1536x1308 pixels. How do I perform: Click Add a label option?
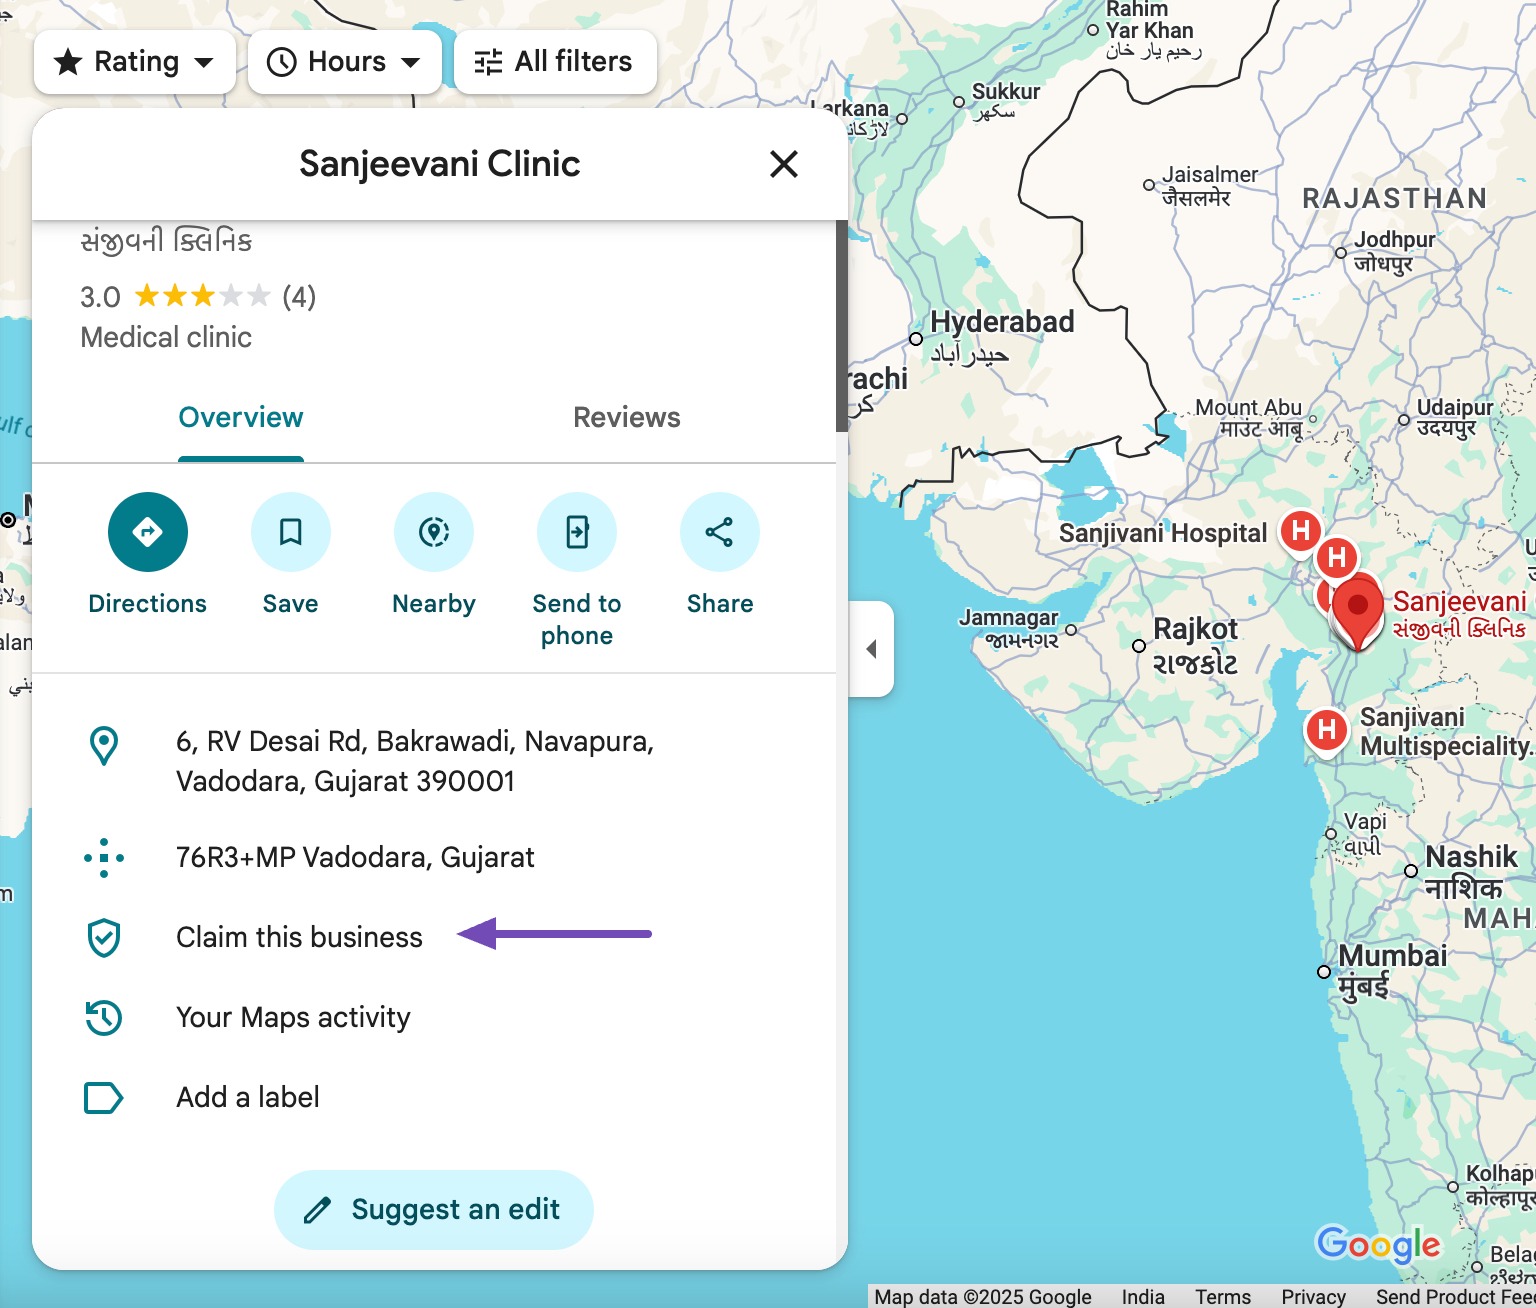pyautogui.click(x=248, y=1097)
